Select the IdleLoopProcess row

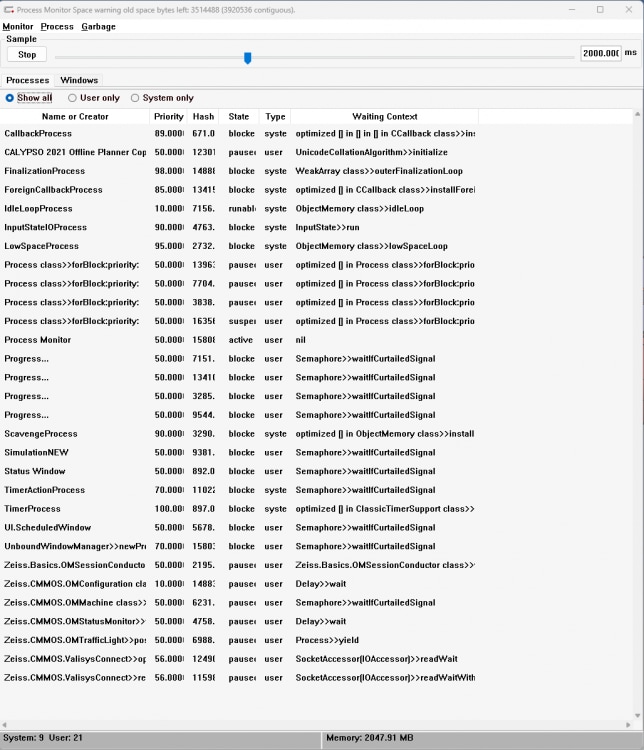click(239, 209)
